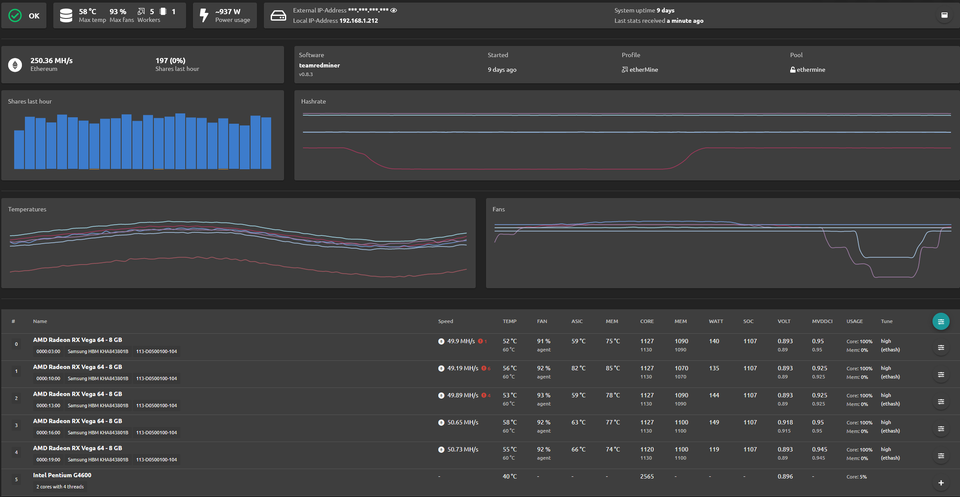Click the plus button on Pentium G4600 row
This screenshot has width=960, height=497.
coord(941,483)
